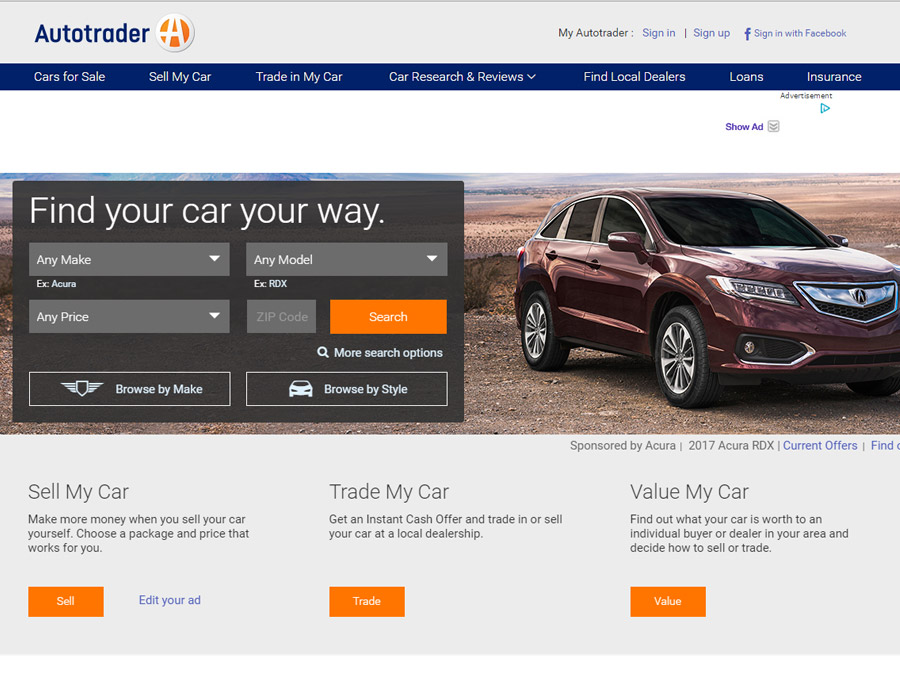Click the Autotrader orange logo icon

pyautogui.click(x=175, y=33)
